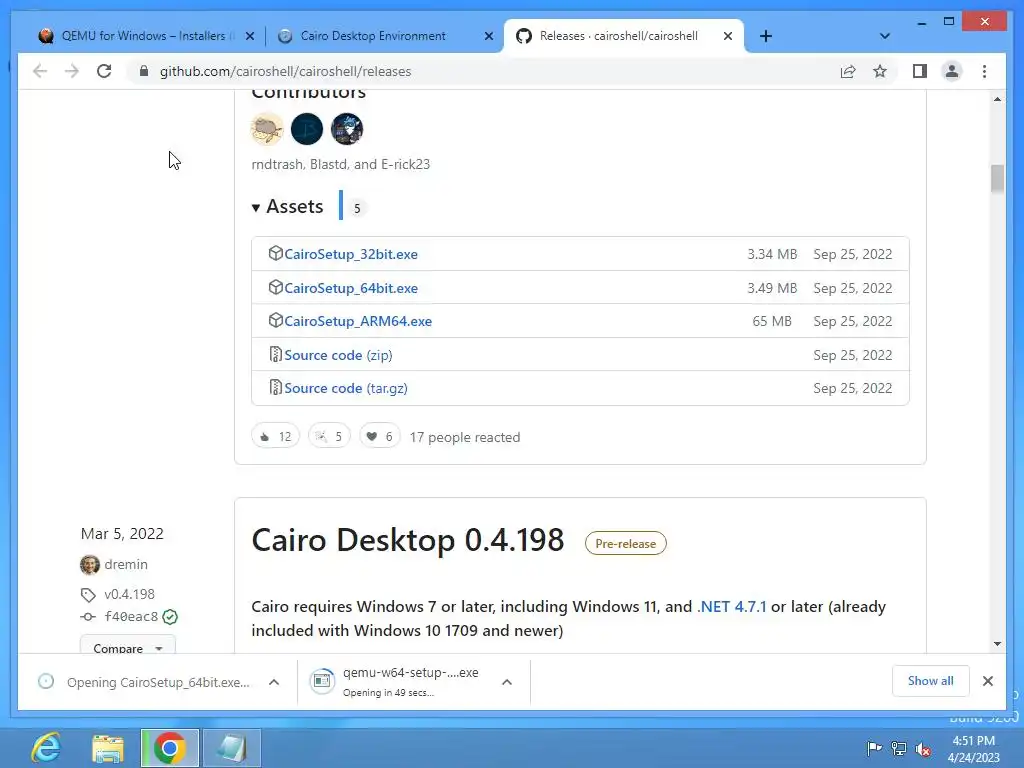Open rndtrash contributor avatar
The width and height of the screenshot is (1024, 768).
[266, 129]
